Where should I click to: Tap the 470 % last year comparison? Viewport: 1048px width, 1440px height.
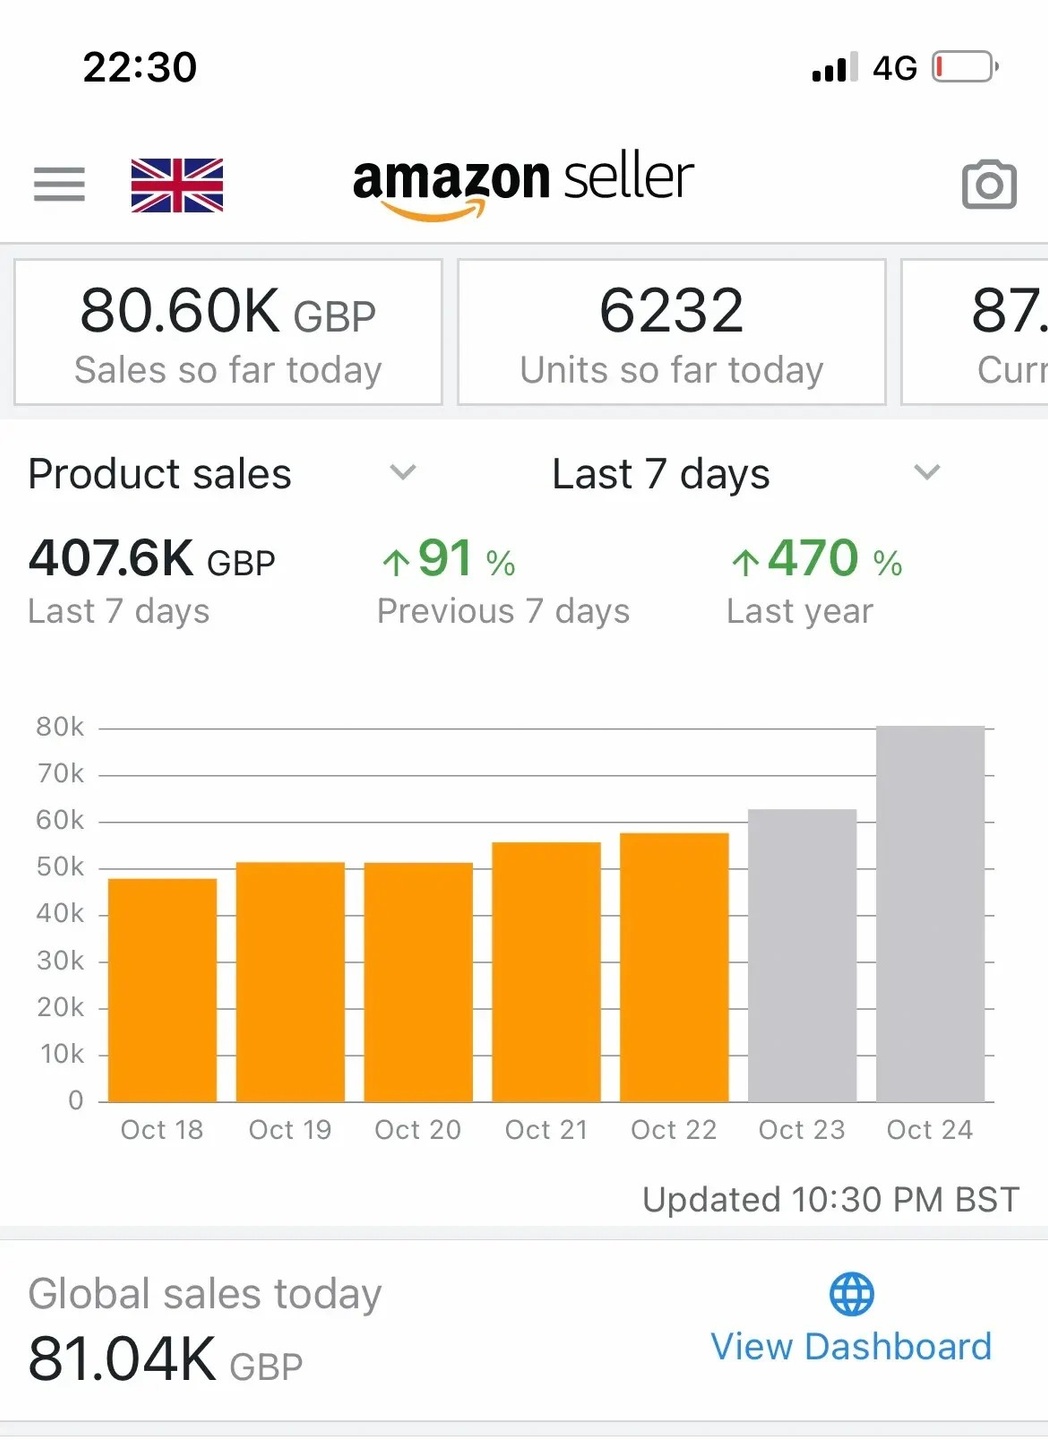click(816, 560)
